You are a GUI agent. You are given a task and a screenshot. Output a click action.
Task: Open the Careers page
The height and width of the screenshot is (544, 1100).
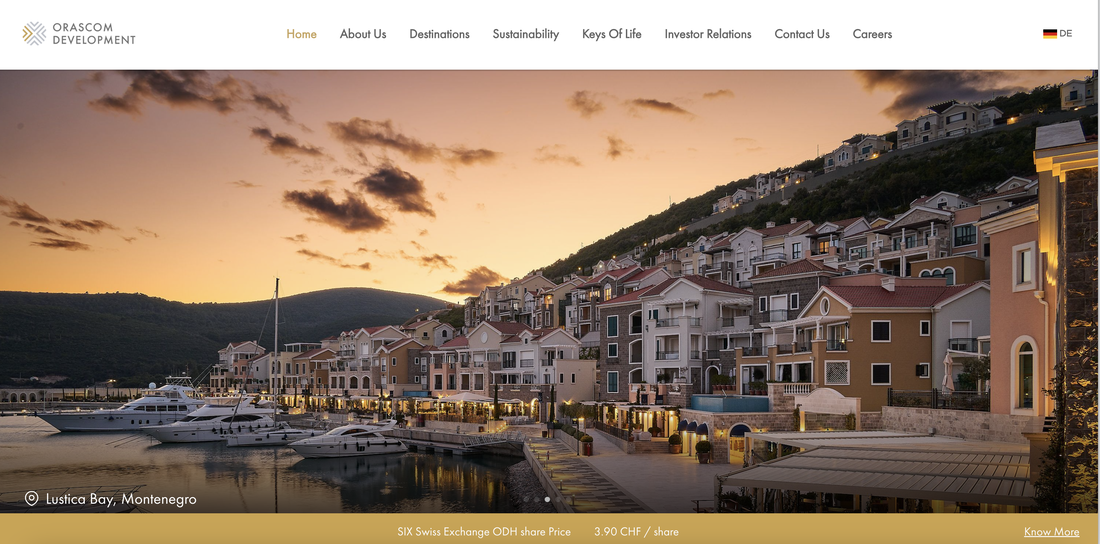(872, 34)
